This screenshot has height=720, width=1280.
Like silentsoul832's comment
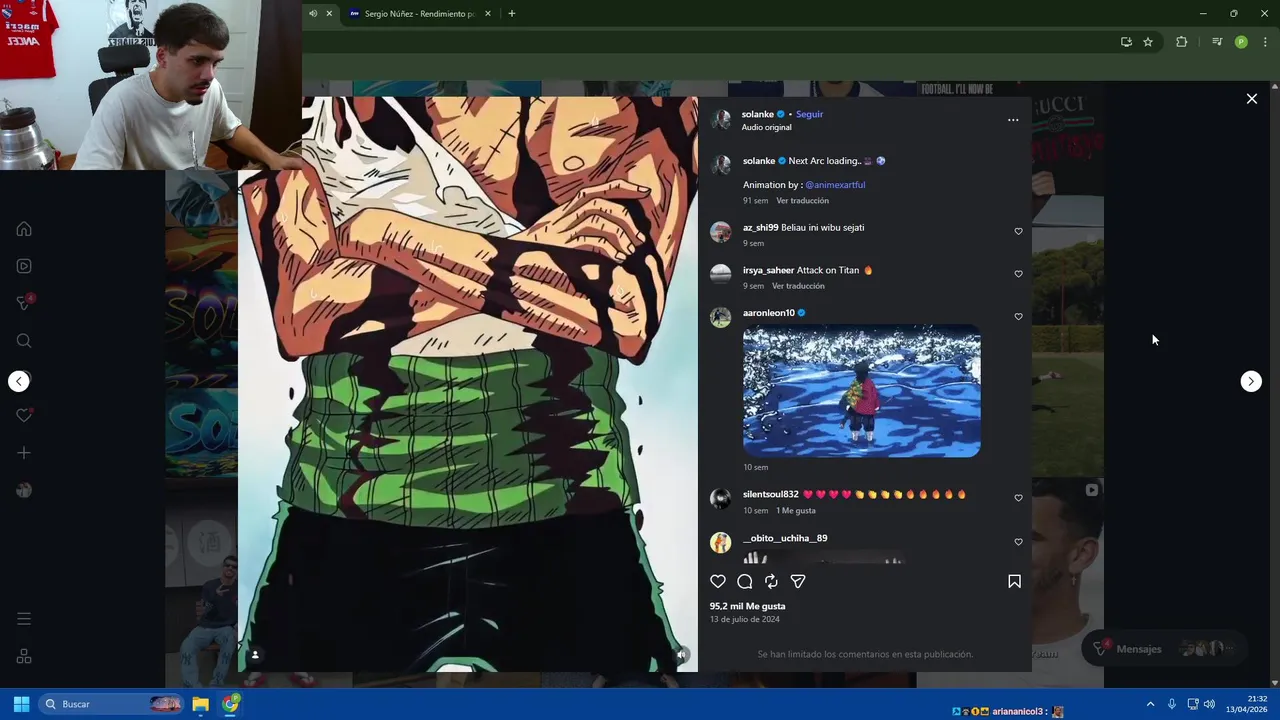(x=1018, y=498)
